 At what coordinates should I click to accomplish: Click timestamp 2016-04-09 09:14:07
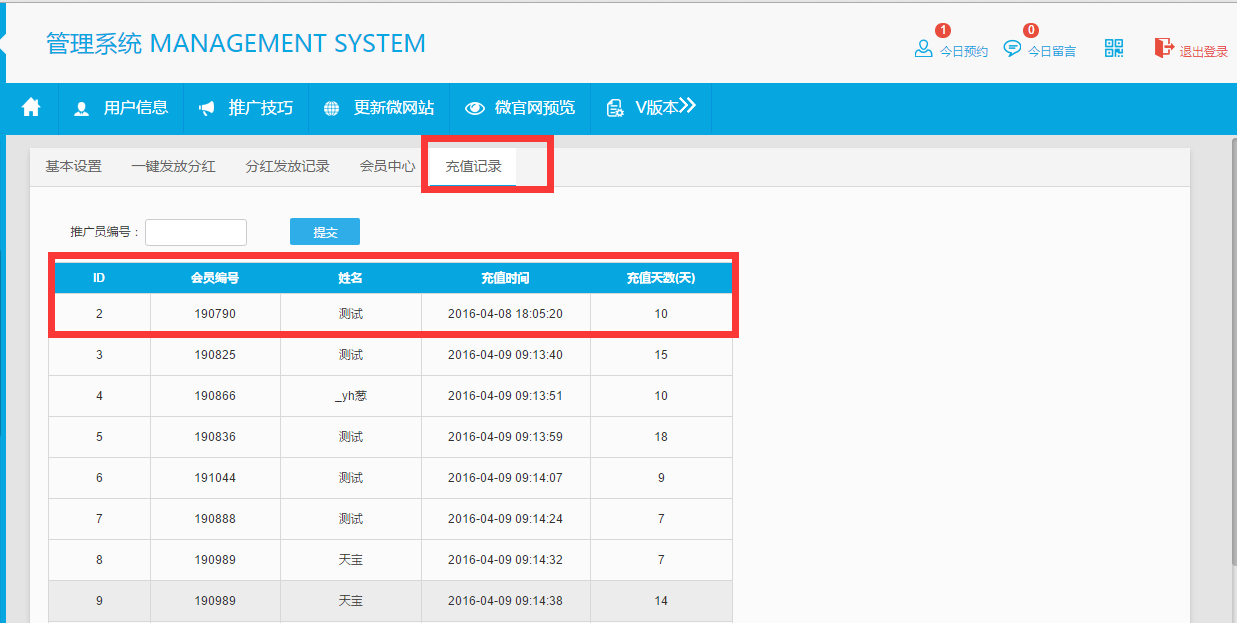click(x=505, y=478)
